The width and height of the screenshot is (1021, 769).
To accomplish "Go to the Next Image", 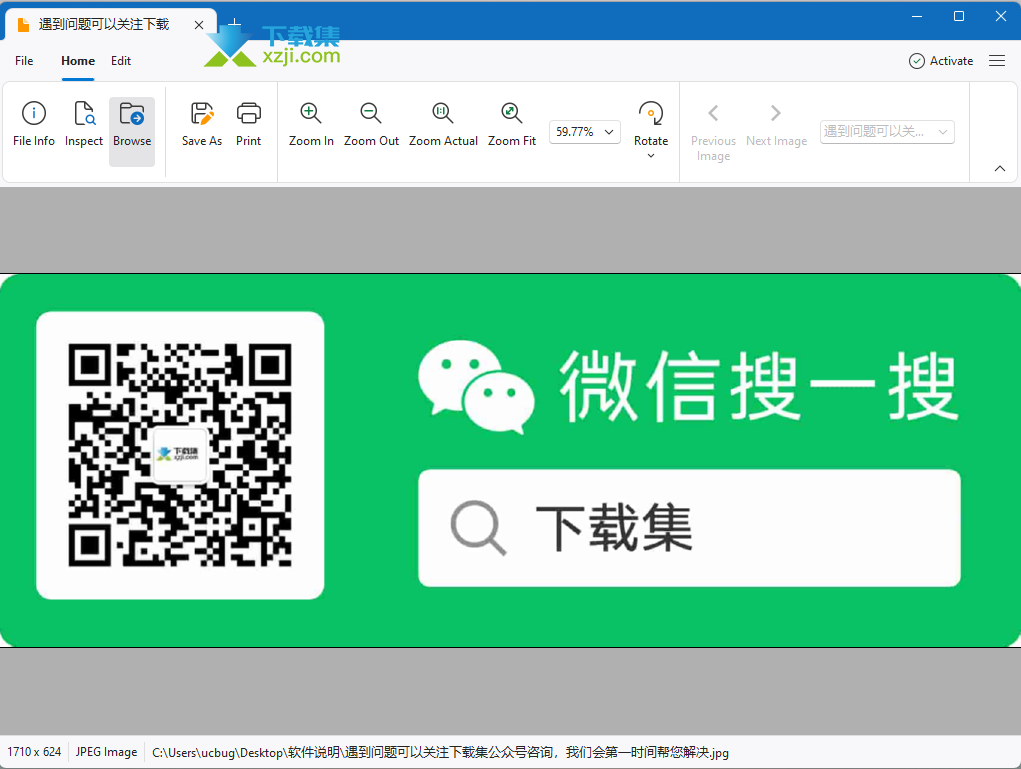I will click(x=776, y=124).
